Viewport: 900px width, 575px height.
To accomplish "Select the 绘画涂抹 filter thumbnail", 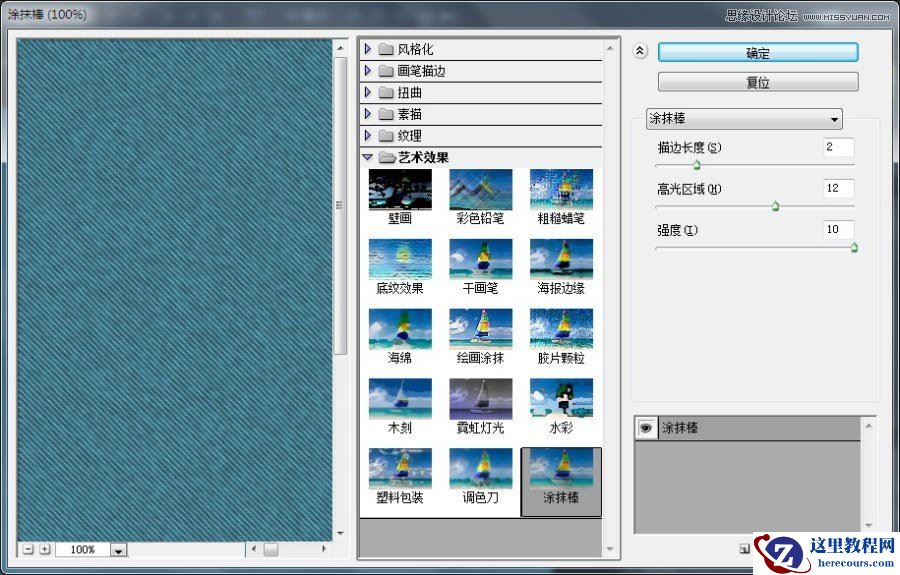I will (x=480, y=329).
